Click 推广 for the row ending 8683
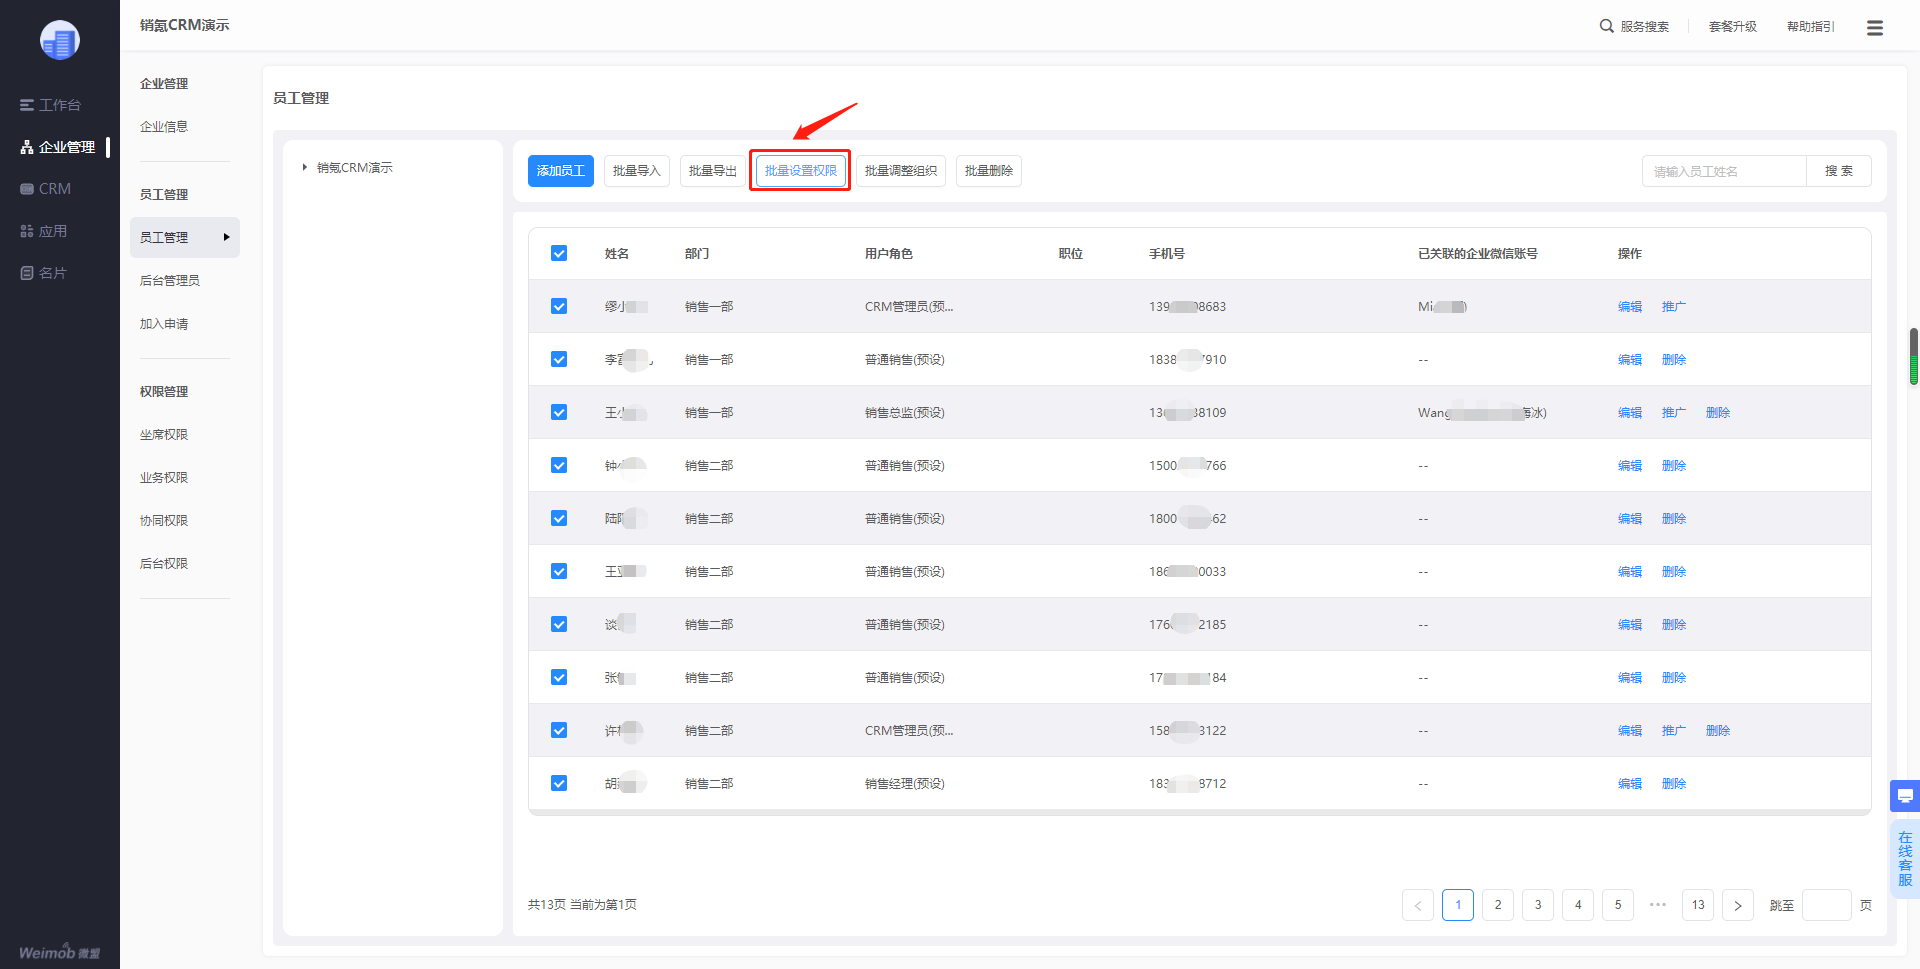The height and width of the screenshot is (969, 1920). point(1674,307)
